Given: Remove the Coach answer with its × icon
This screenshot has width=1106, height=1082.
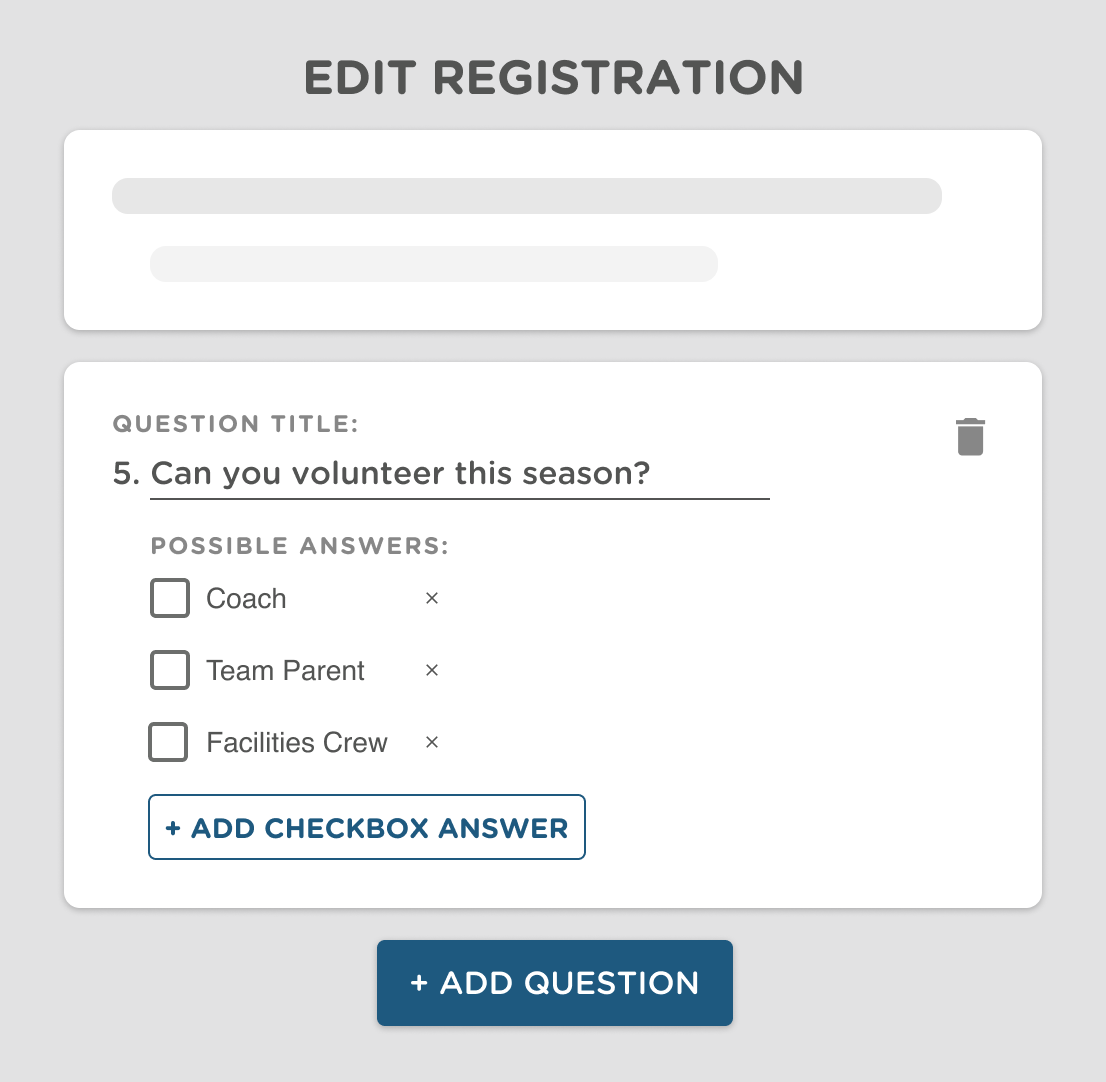Looking at the screenshot, I should click(x=432, y=598).
